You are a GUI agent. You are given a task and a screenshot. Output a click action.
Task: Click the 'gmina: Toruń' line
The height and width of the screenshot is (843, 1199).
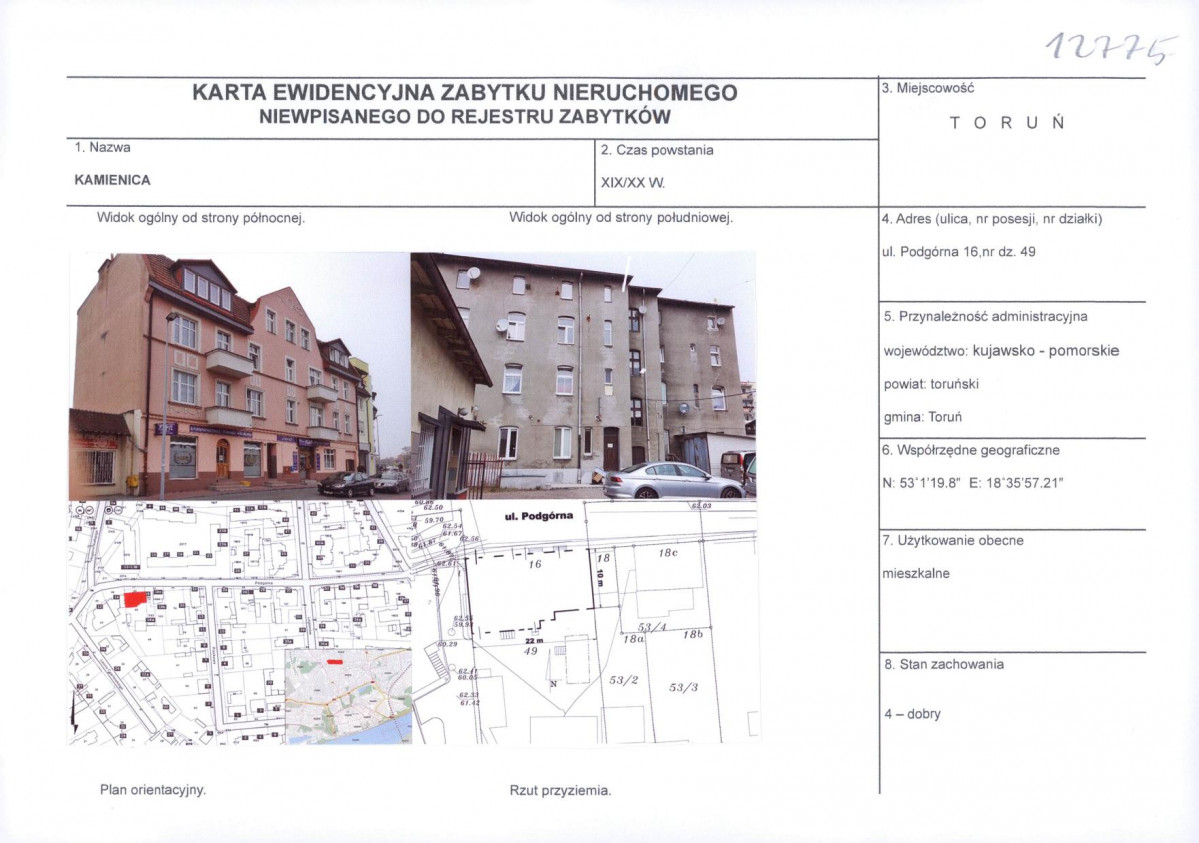coord(922,417)
